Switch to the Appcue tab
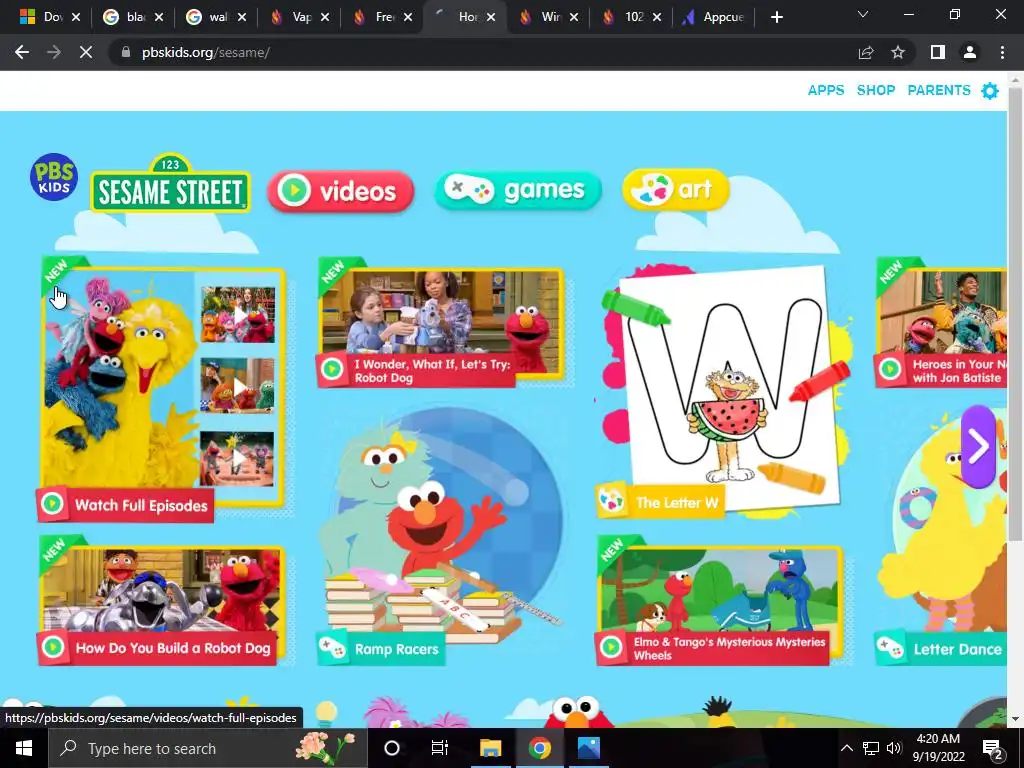Image resolution: width=1024 pixels, height=768 pixels. point(715,17)
